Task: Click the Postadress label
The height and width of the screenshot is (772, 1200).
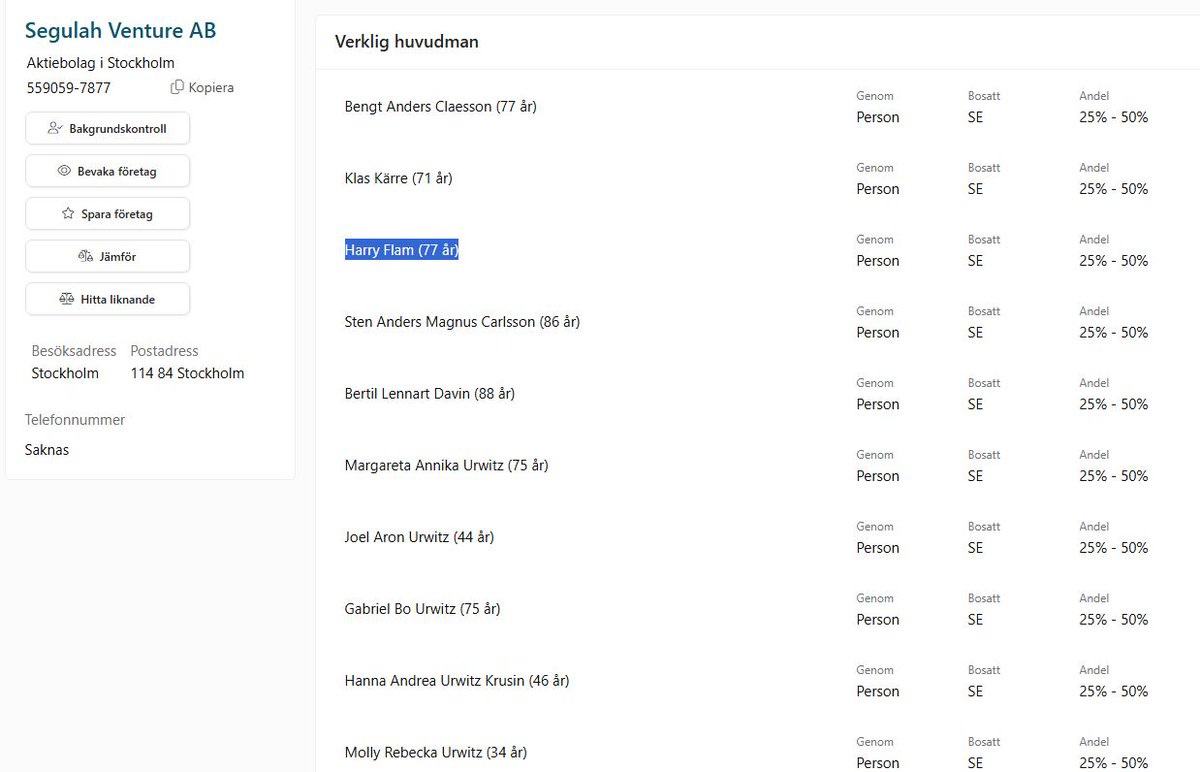Action: [x=165, y=351]
